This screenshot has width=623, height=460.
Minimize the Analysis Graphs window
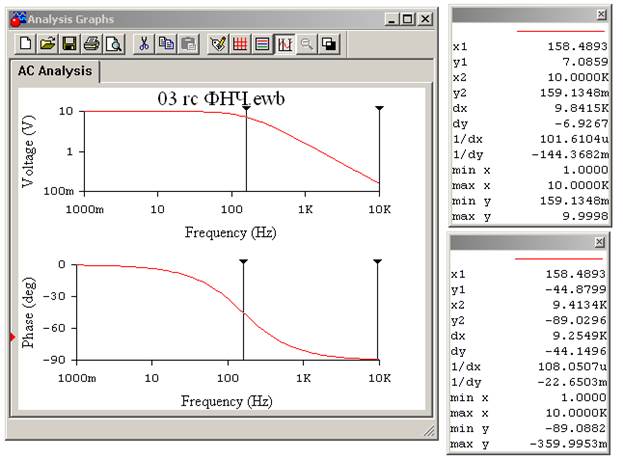391,19
